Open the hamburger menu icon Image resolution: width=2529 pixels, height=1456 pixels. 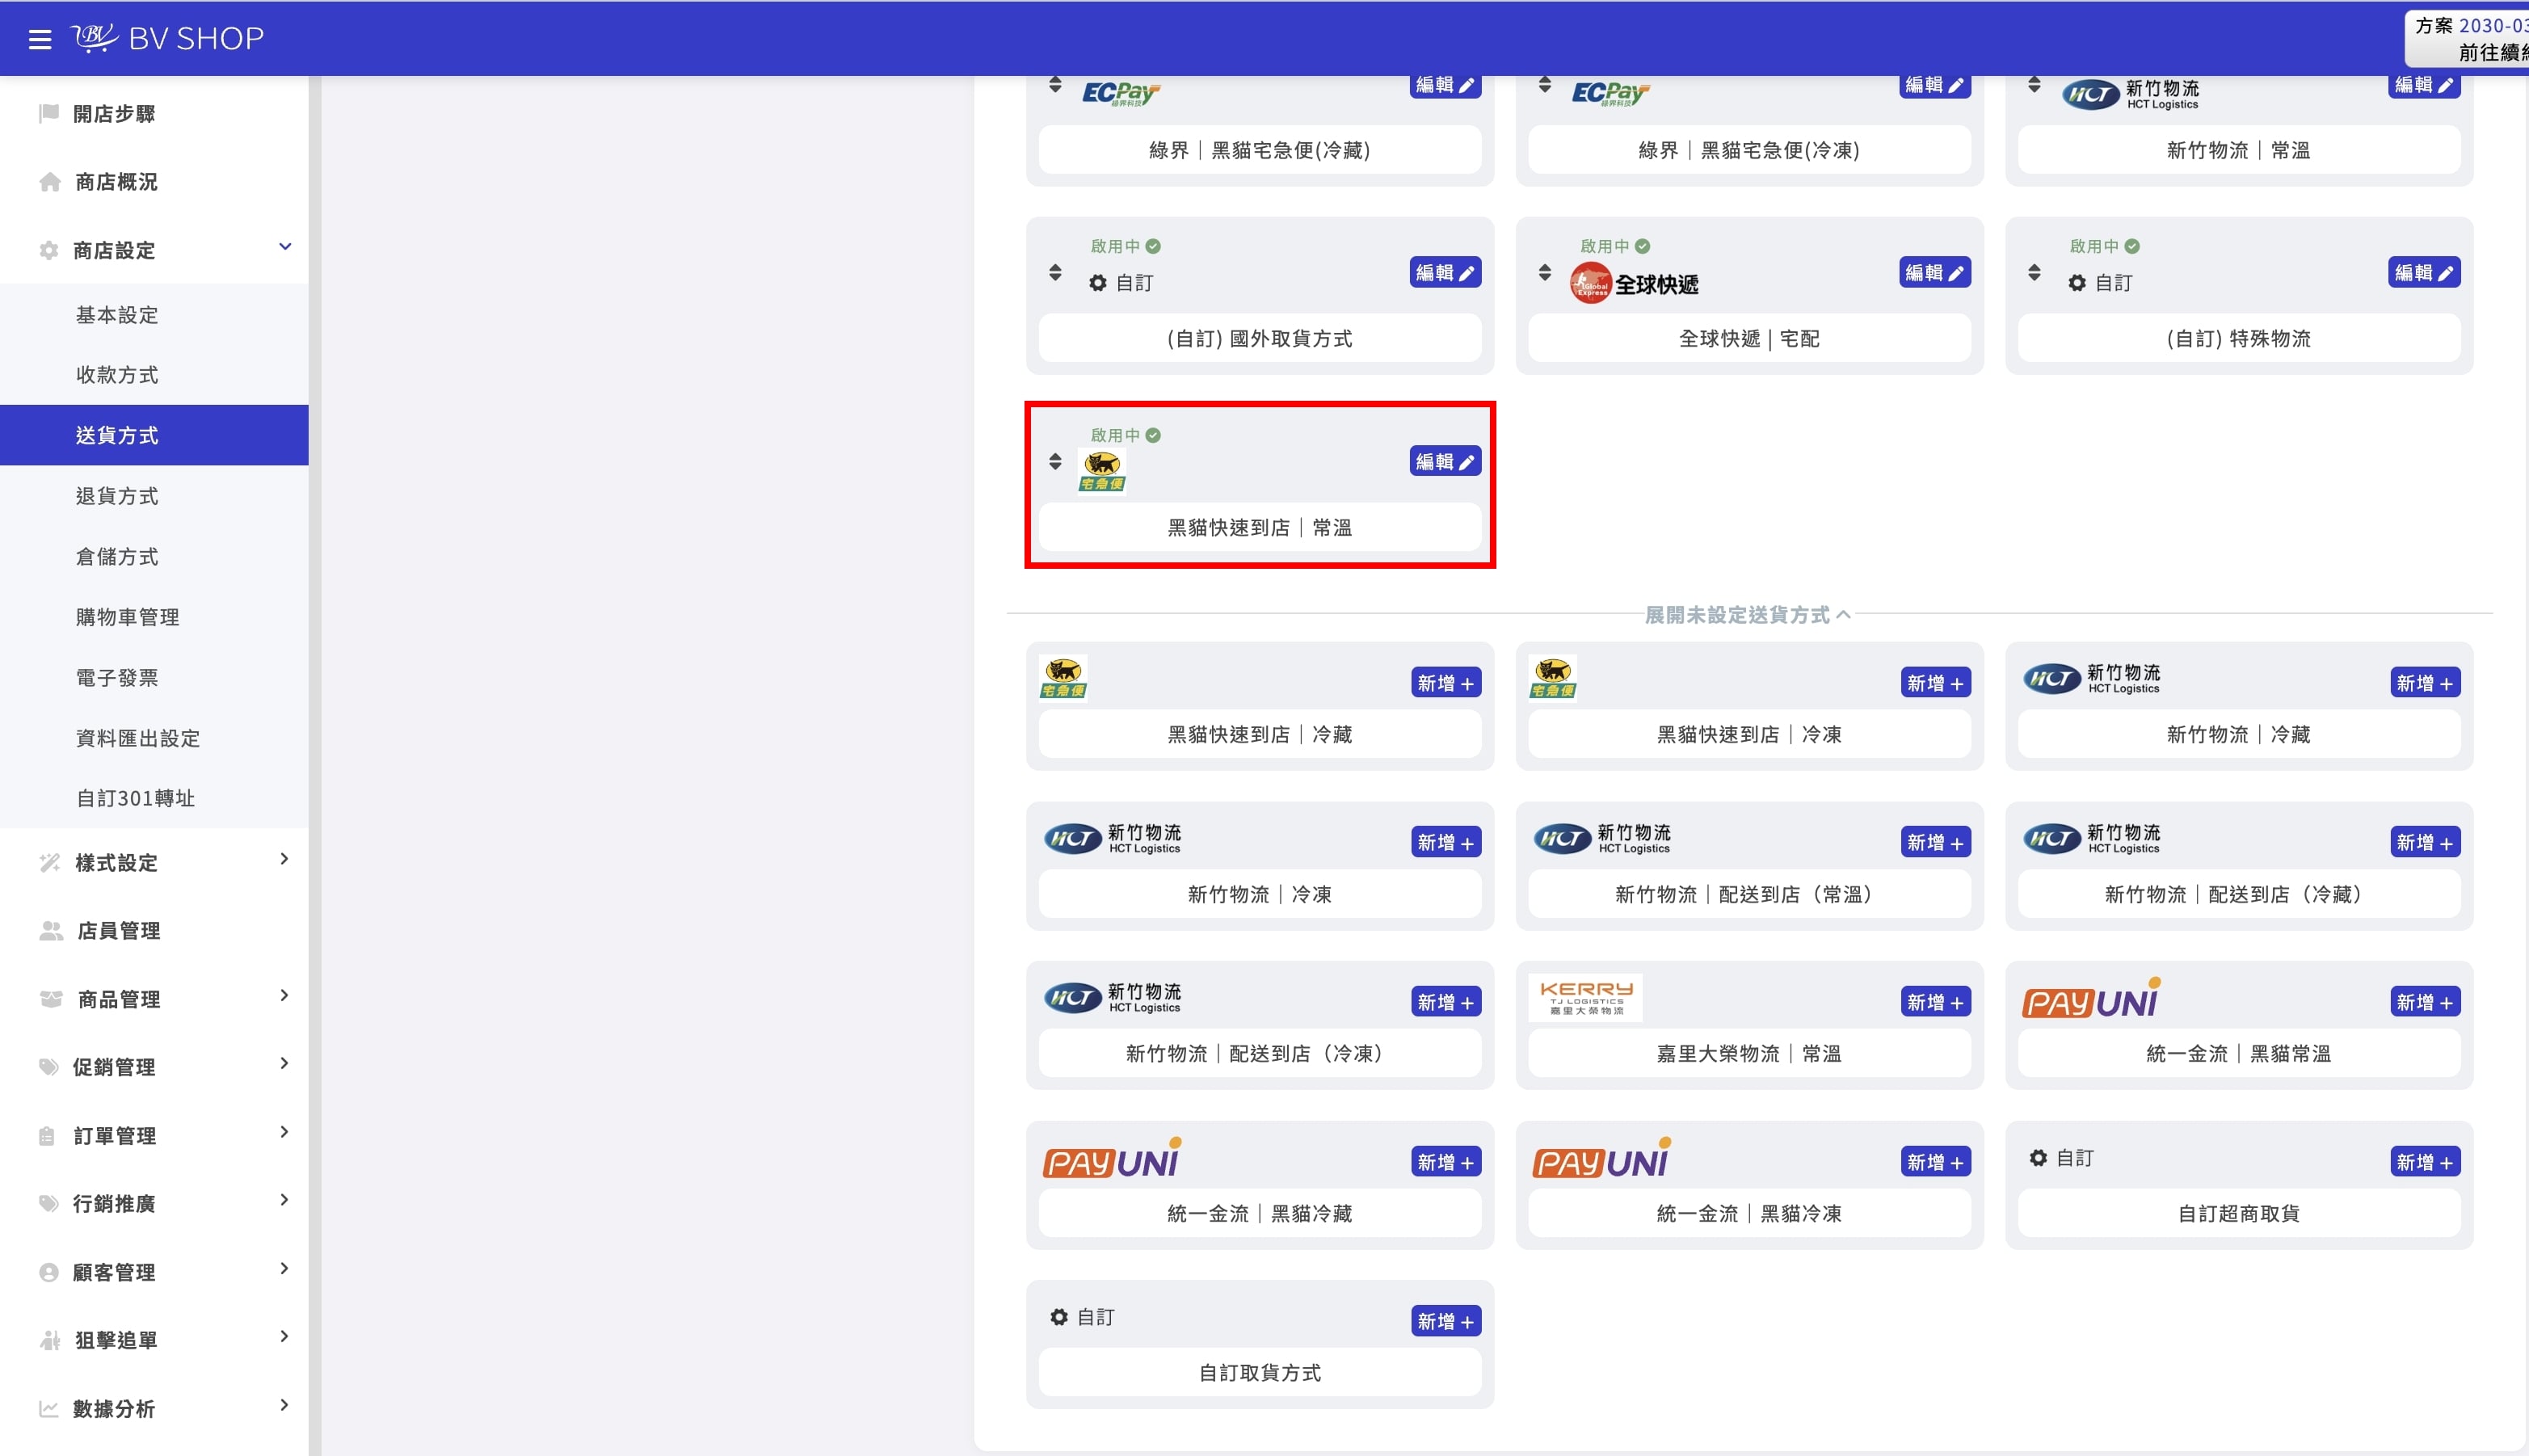(40, 39)
